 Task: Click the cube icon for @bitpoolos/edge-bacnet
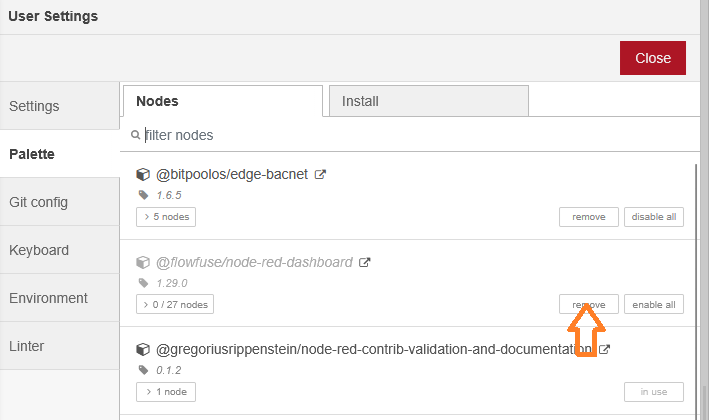pos(143,174)
